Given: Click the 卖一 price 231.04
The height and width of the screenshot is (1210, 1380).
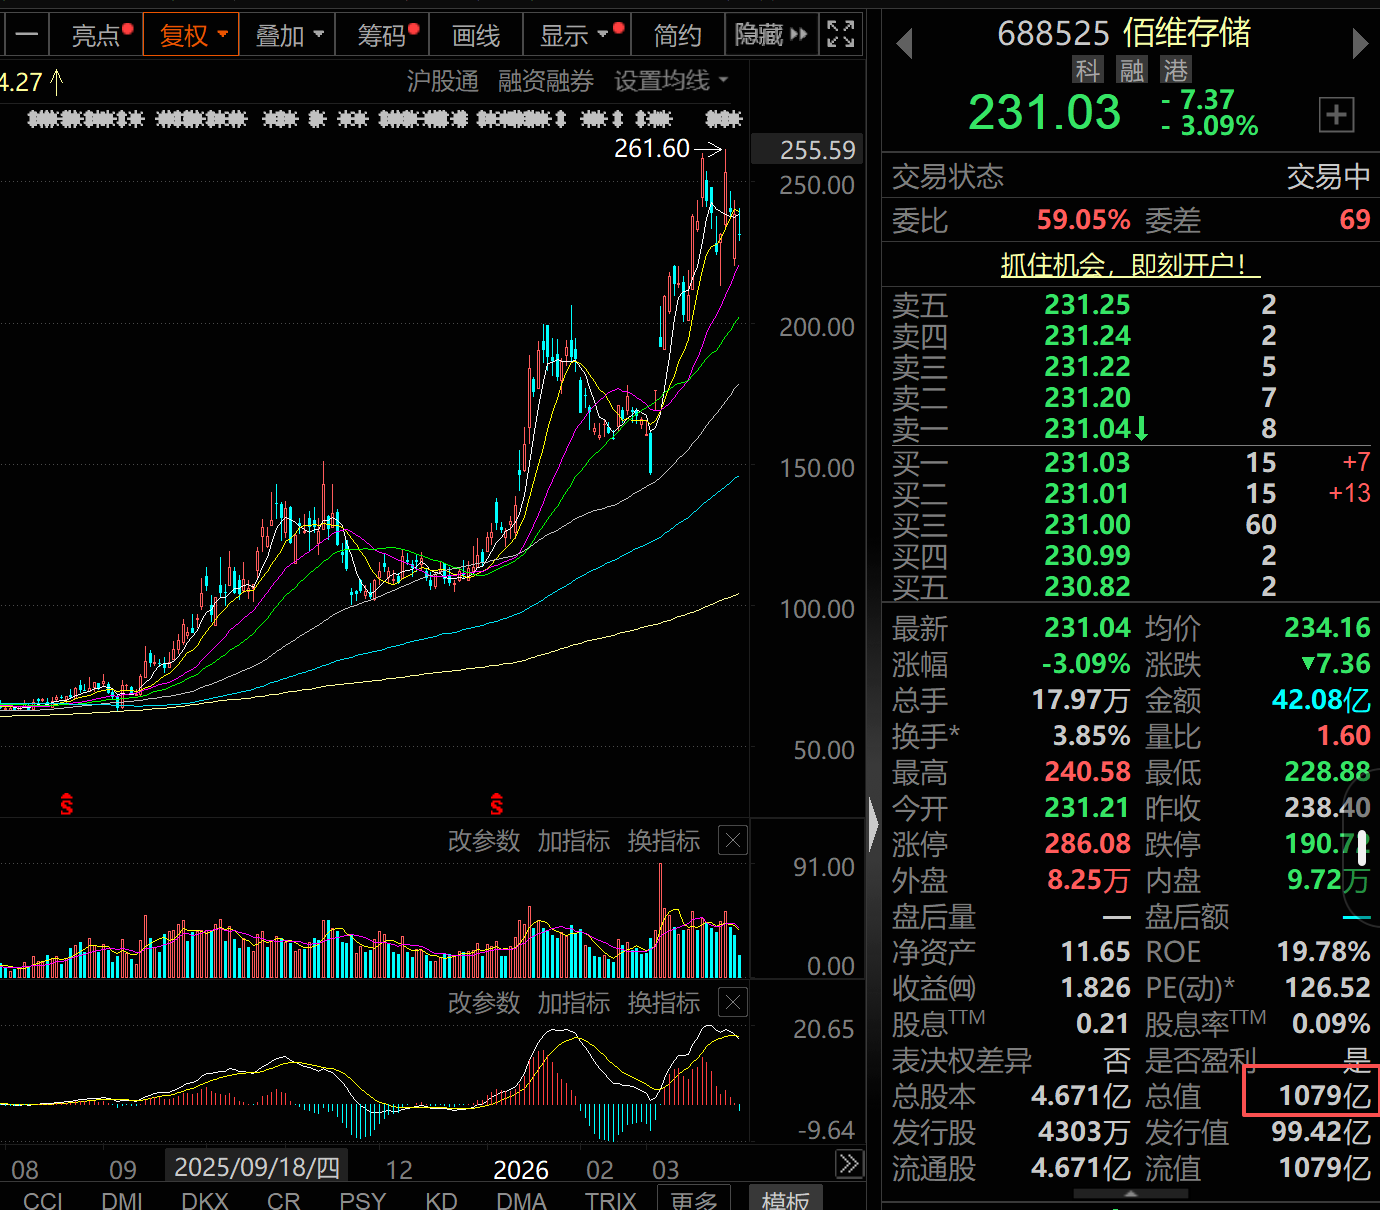Looking at the screenshot, I should (x=1087, y=429).
